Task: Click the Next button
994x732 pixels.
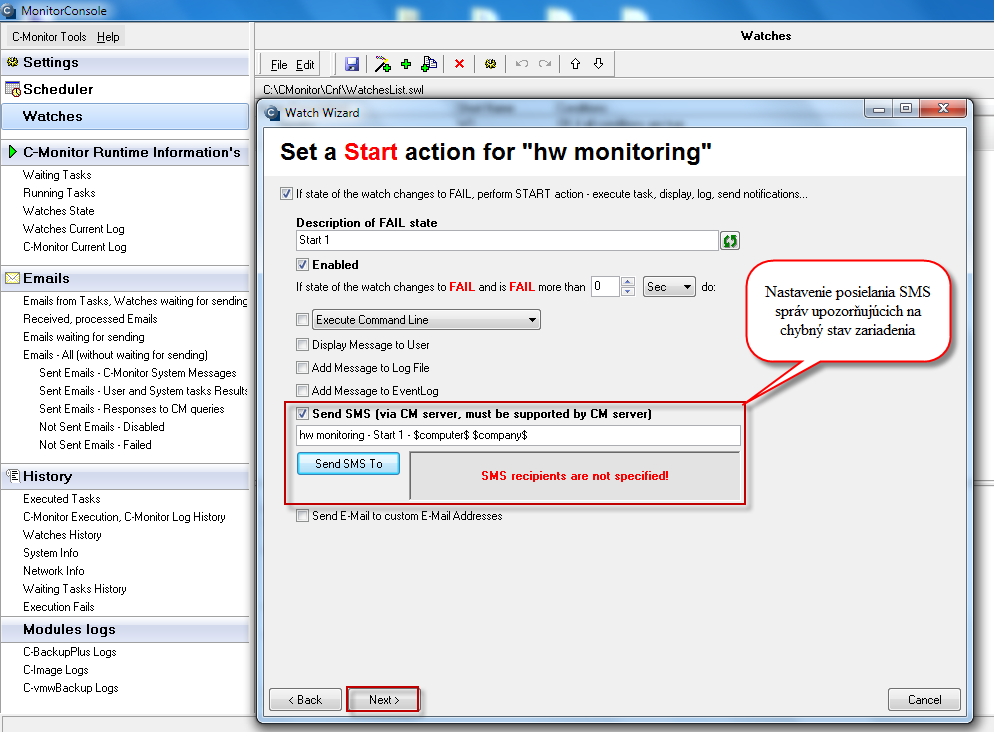Action: click(x=384, y=700)
